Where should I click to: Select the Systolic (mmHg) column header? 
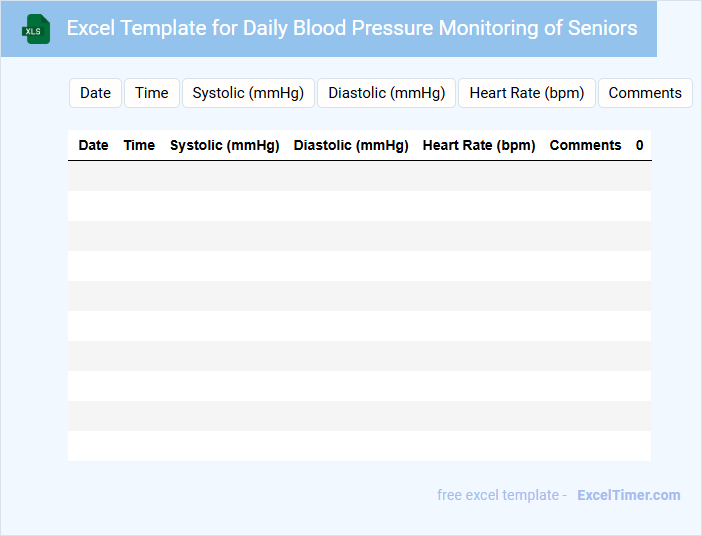[224, 145]
